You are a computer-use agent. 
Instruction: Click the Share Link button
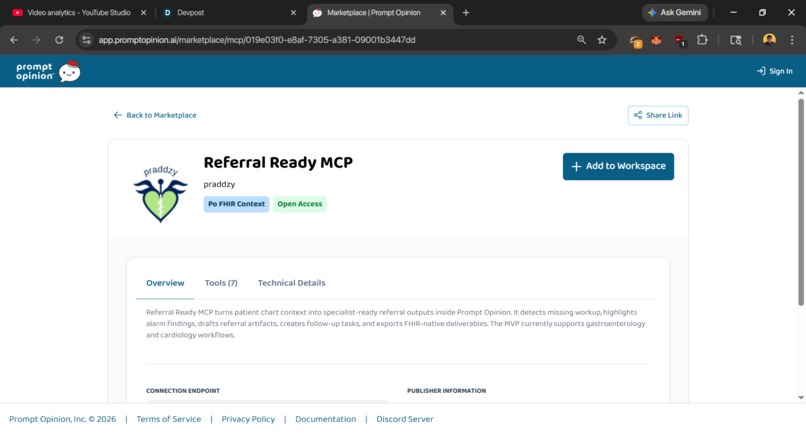point(658,115)
